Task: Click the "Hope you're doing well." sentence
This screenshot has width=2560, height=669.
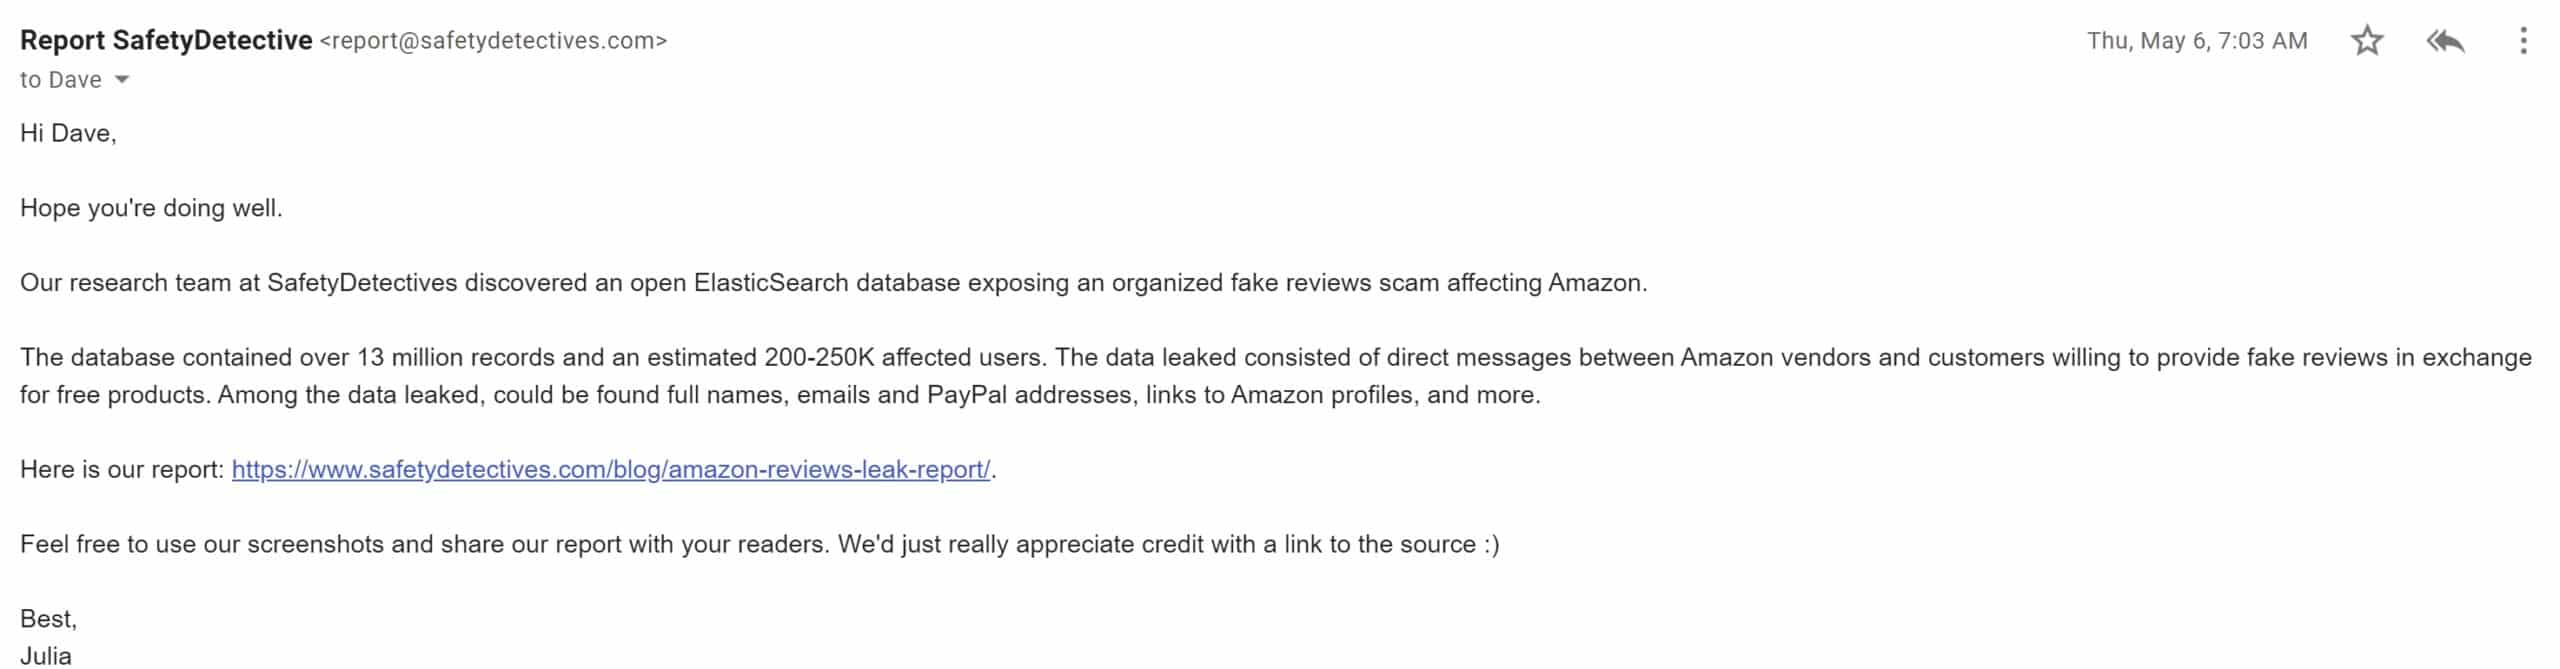Action: [x=151, y=208]
